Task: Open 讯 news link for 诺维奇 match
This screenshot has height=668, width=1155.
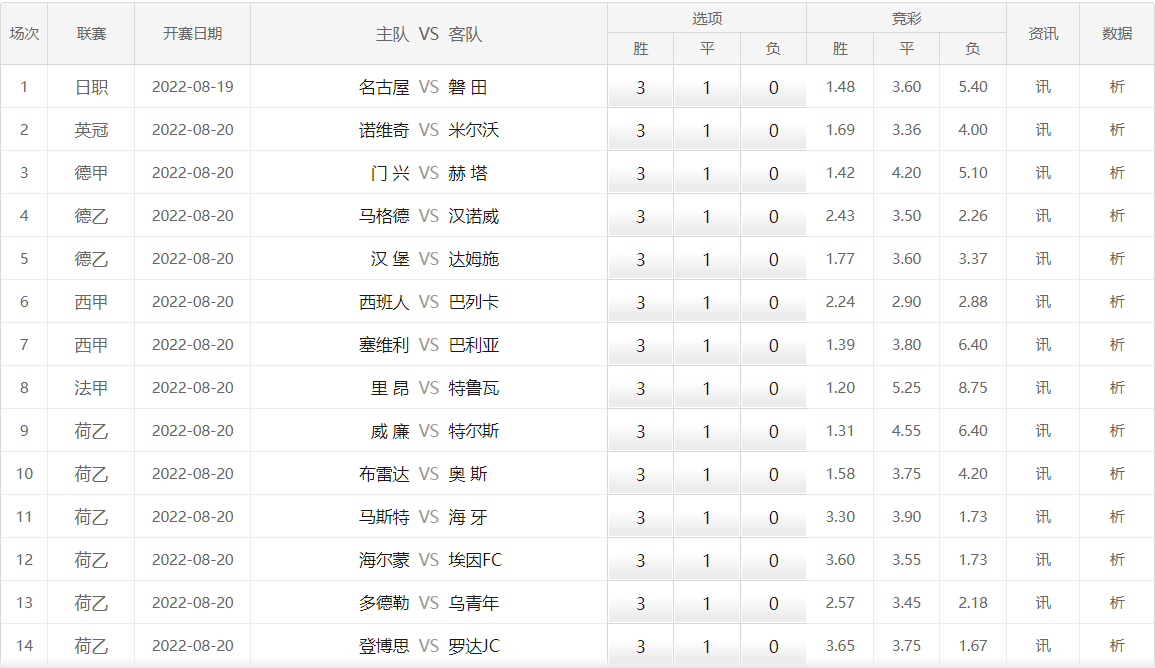Action: tap(1043, 130)
